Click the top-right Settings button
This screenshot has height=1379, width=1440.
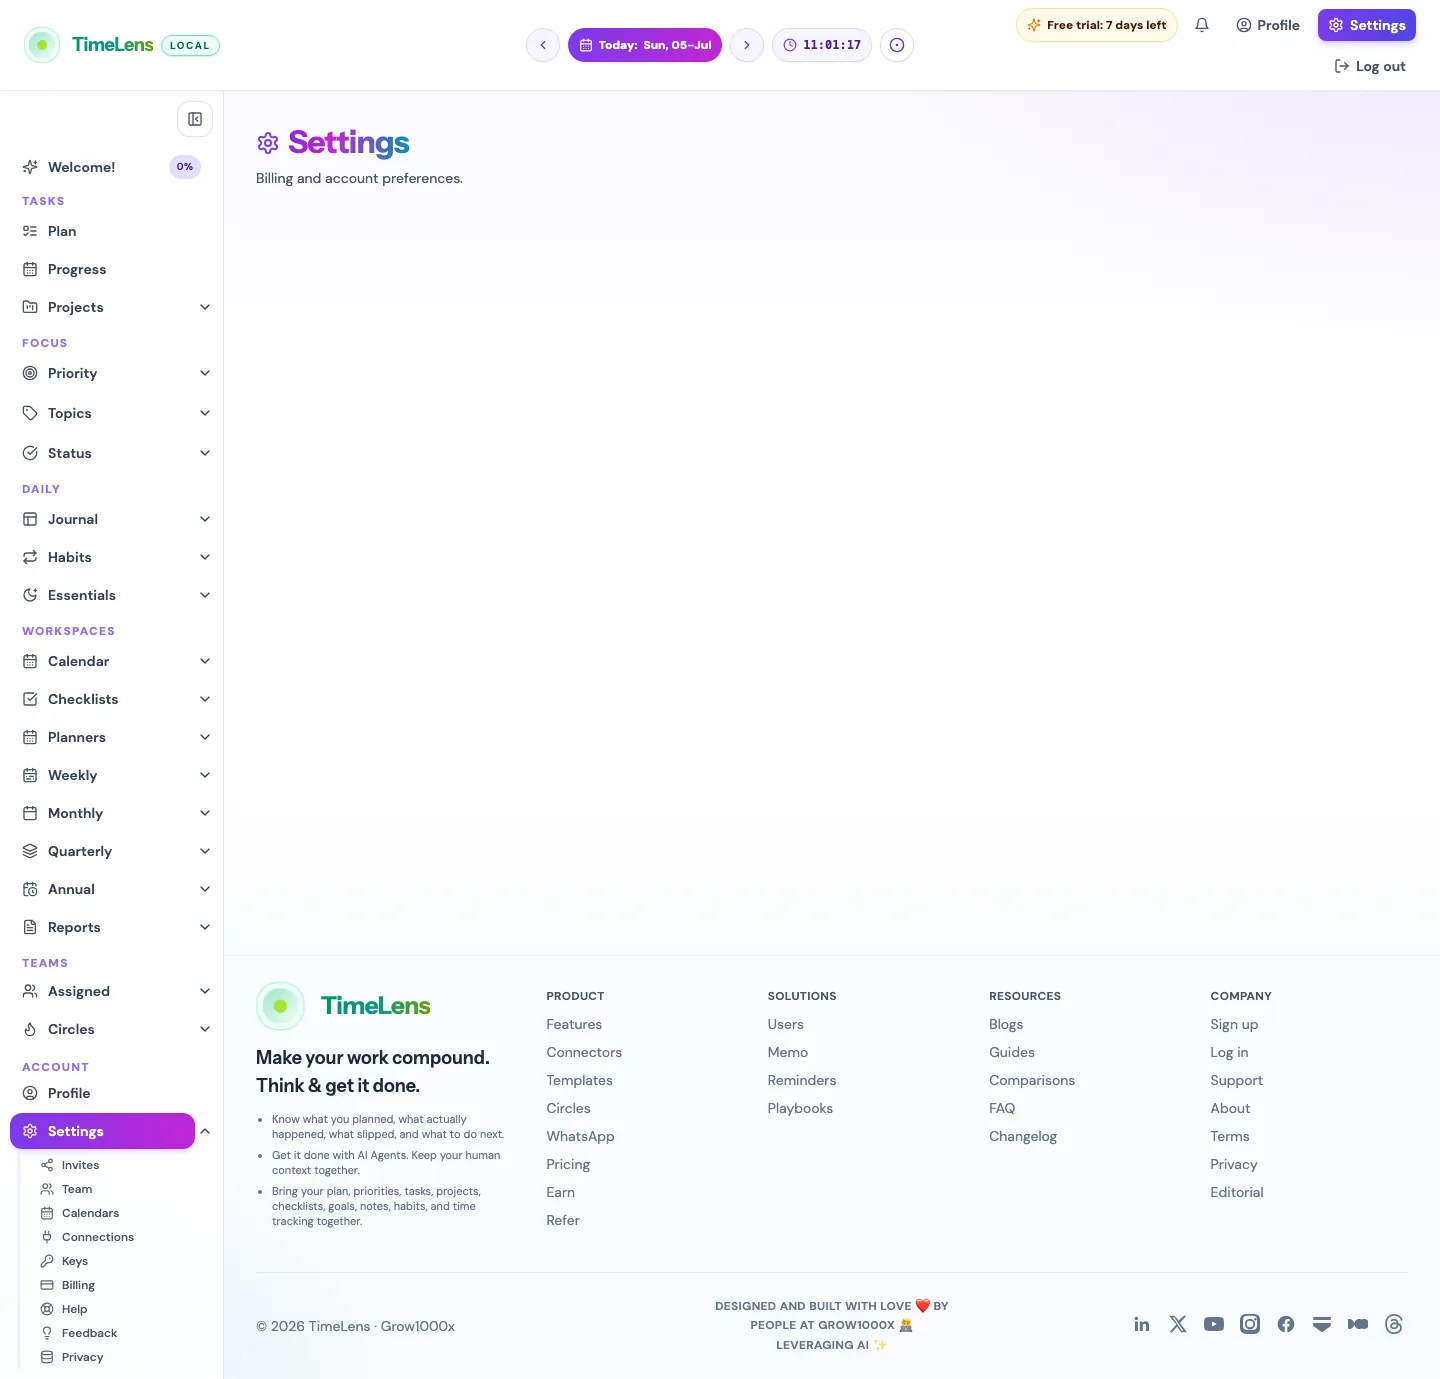1367,25
